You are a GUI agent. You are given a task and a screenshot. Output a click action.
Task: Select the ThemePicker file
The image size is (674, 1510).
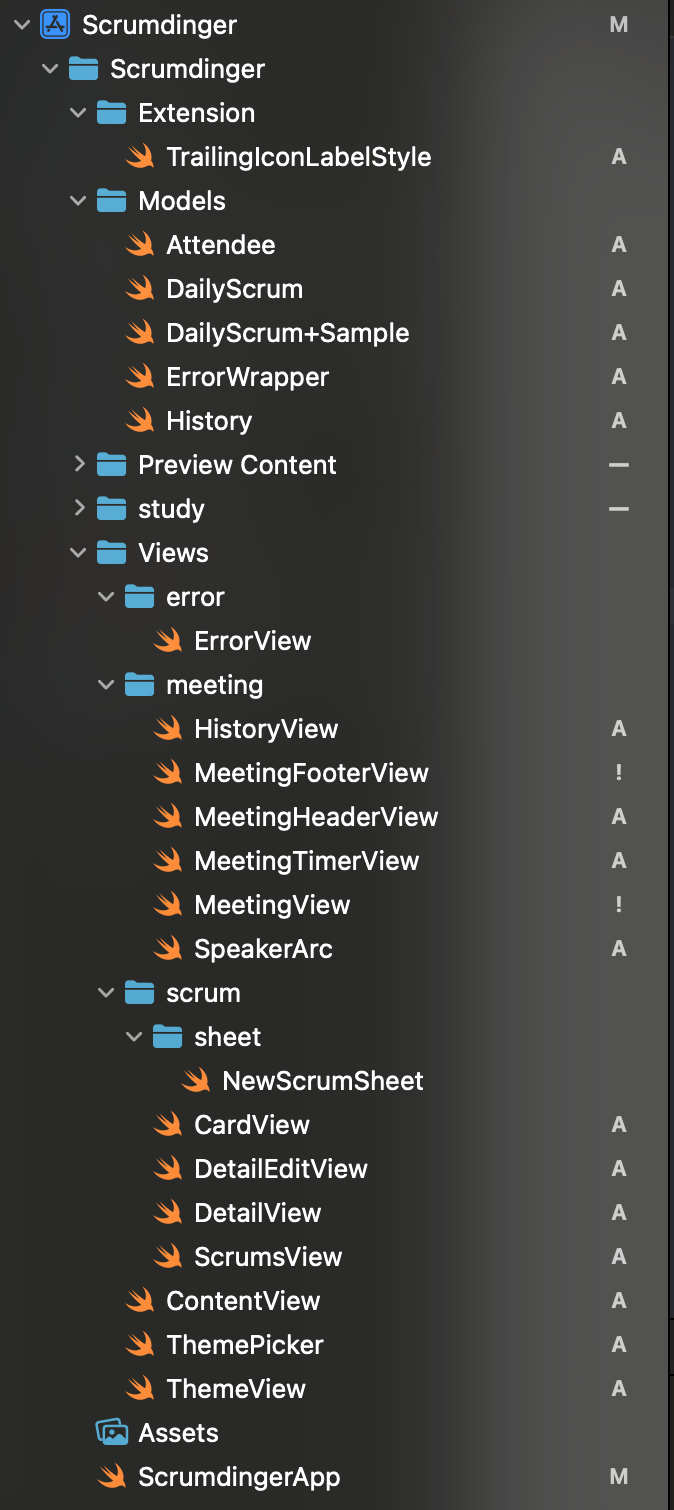pos(245,1345)
